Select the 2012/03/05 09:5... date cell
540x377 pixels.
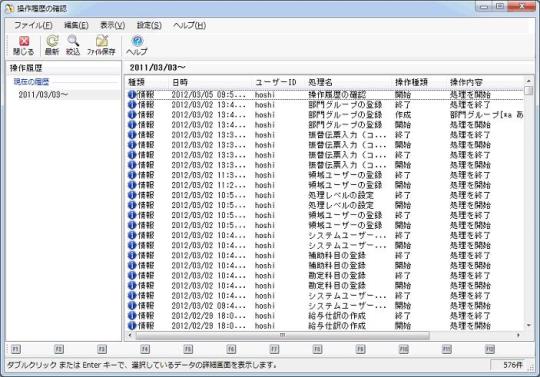pyautogui.click(x=209, y=94)
